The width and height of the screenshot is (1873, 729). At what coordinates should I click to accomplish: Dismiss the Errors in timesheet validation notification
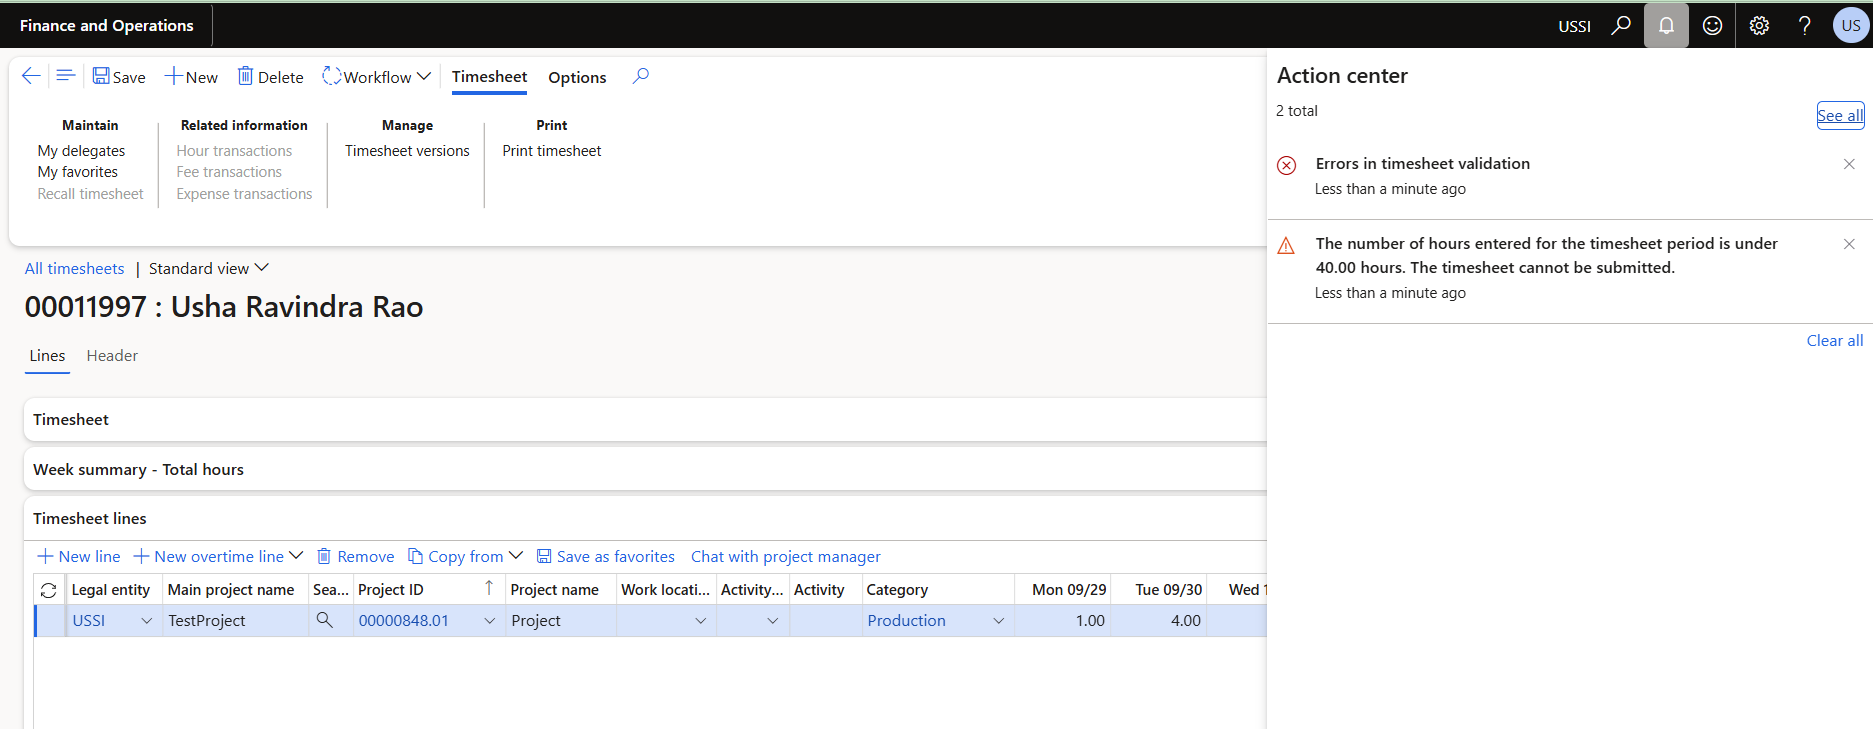pyautogui.click(x=1849, y=164)
